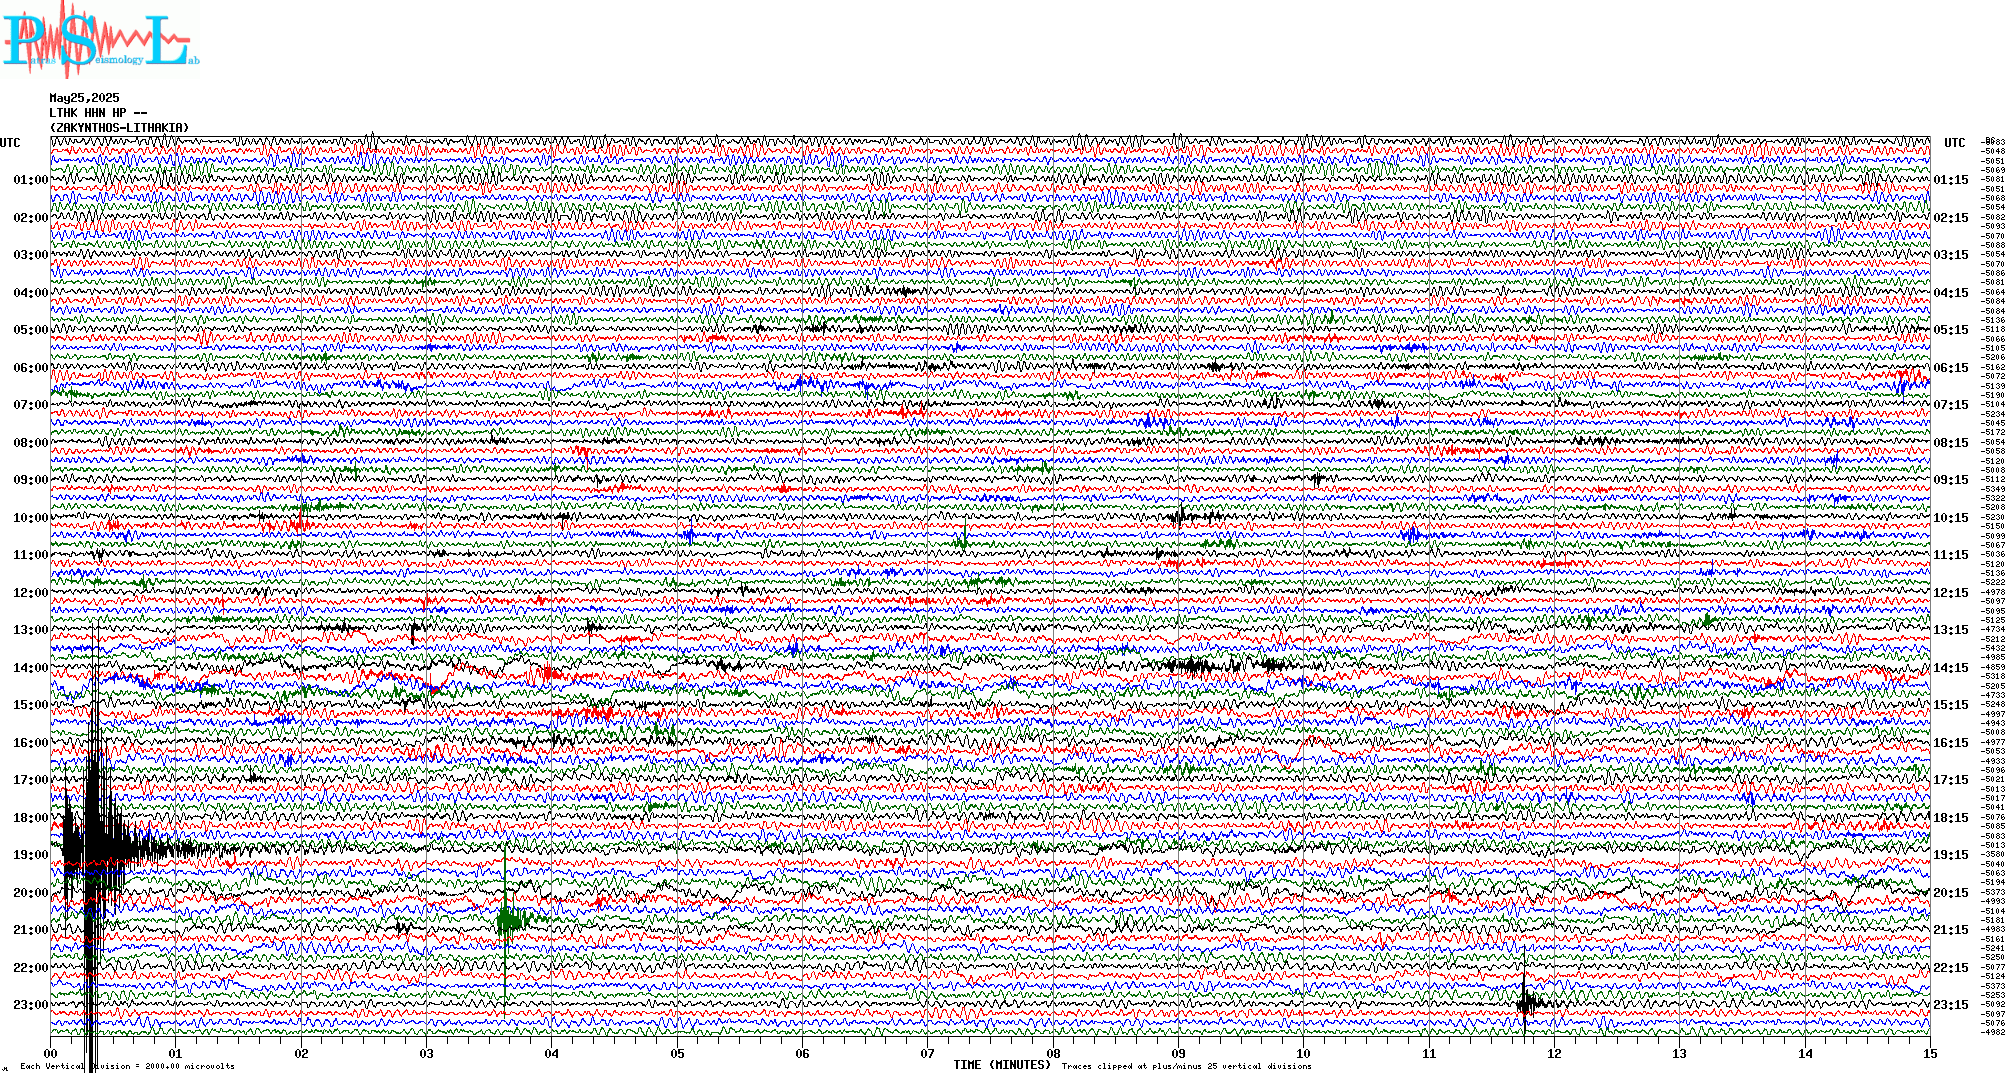
Task: Click the UTC label on the right side
Action: [1955, 143]
